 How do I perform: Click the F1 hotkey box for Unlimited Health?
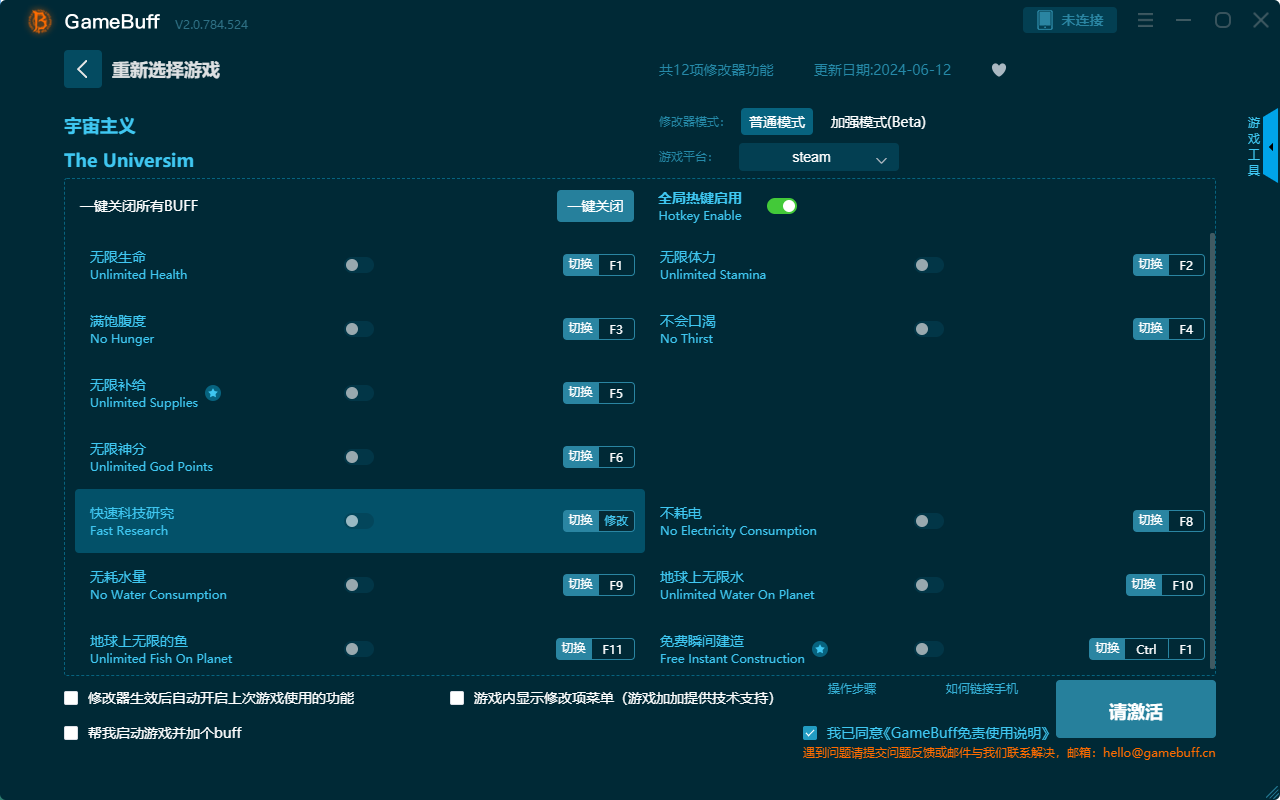tap(616, 265)
